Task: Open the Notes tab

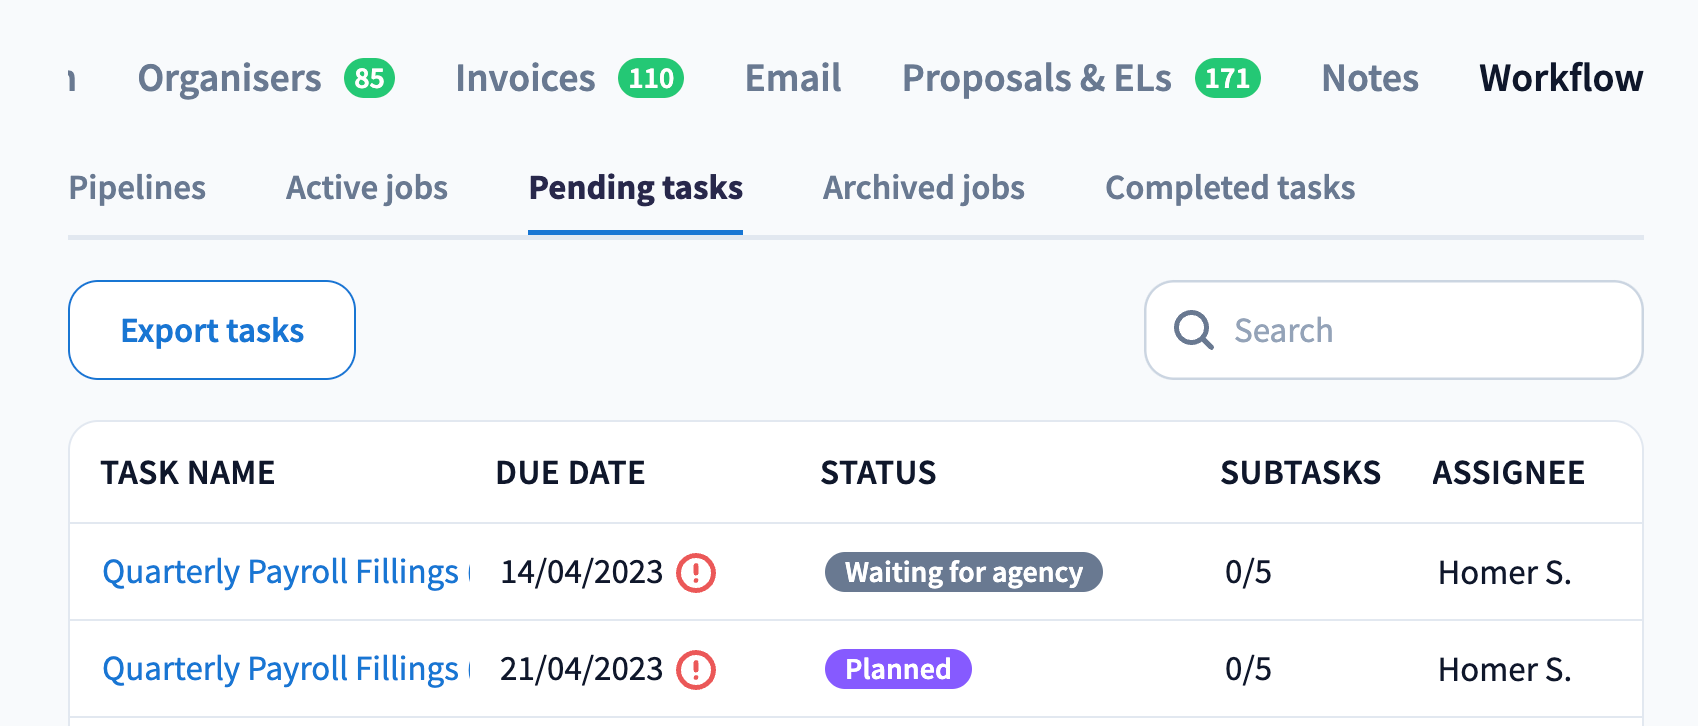Action: 1370,78
